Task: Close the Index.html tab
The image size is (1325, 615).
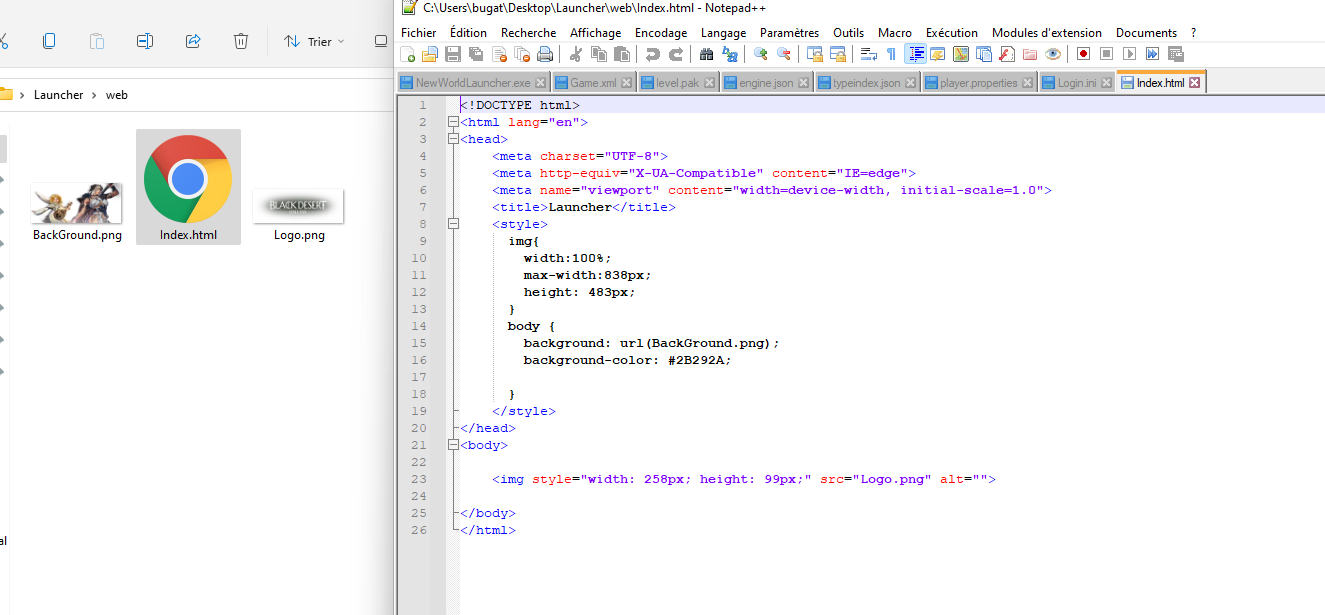Action: pos(1195,83)
